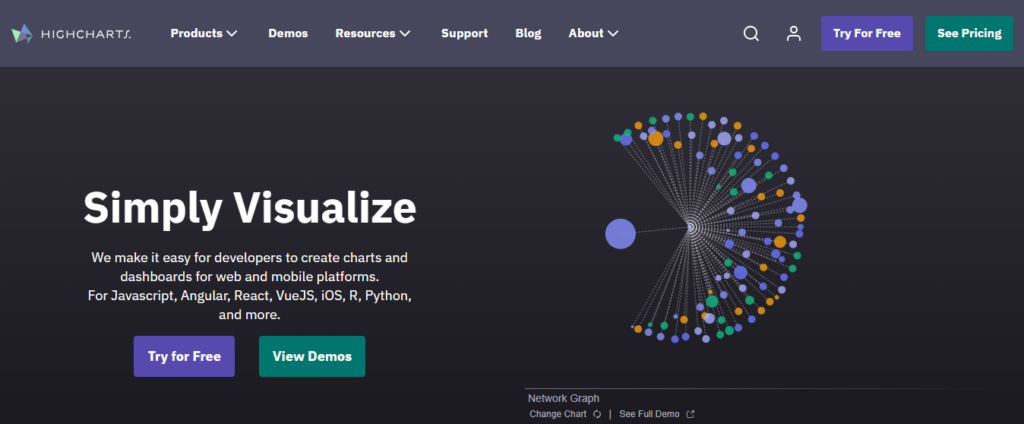Open the Support page
Viewport: 1024px width, 424px height.
[464, 33]
